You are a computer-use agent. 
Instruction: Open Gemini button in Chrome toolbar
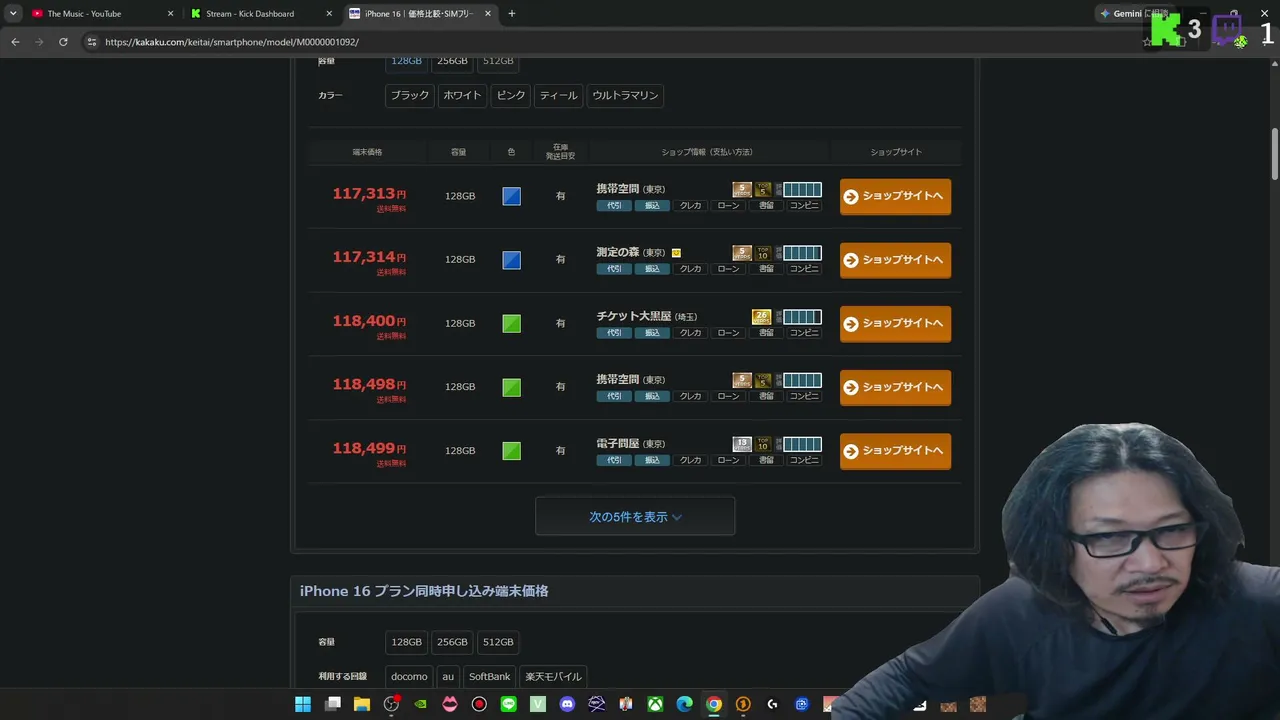1133,14
